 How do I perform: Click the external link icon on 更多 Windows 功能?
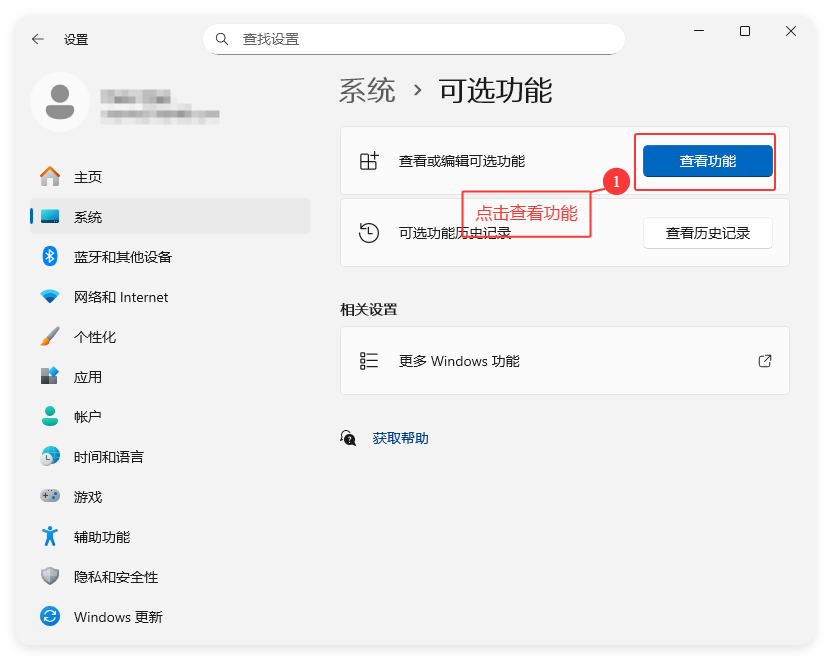(765, 361)
